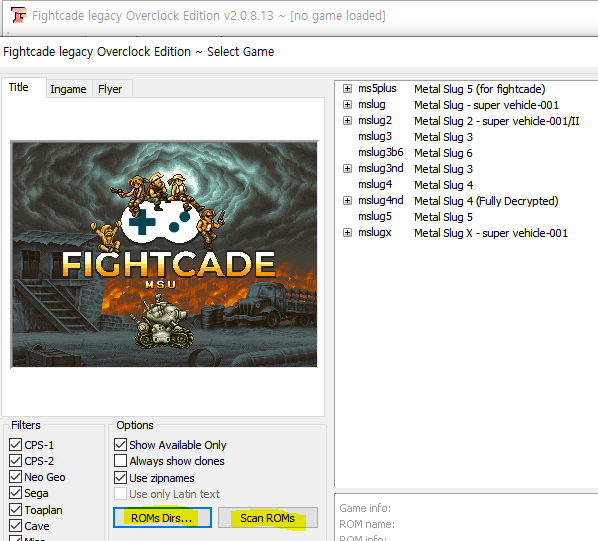Select mslug4nd Metal Slug 4 (Fully Decrypted)
Viewport: 598px width, 541px height.
coord(458,201)
